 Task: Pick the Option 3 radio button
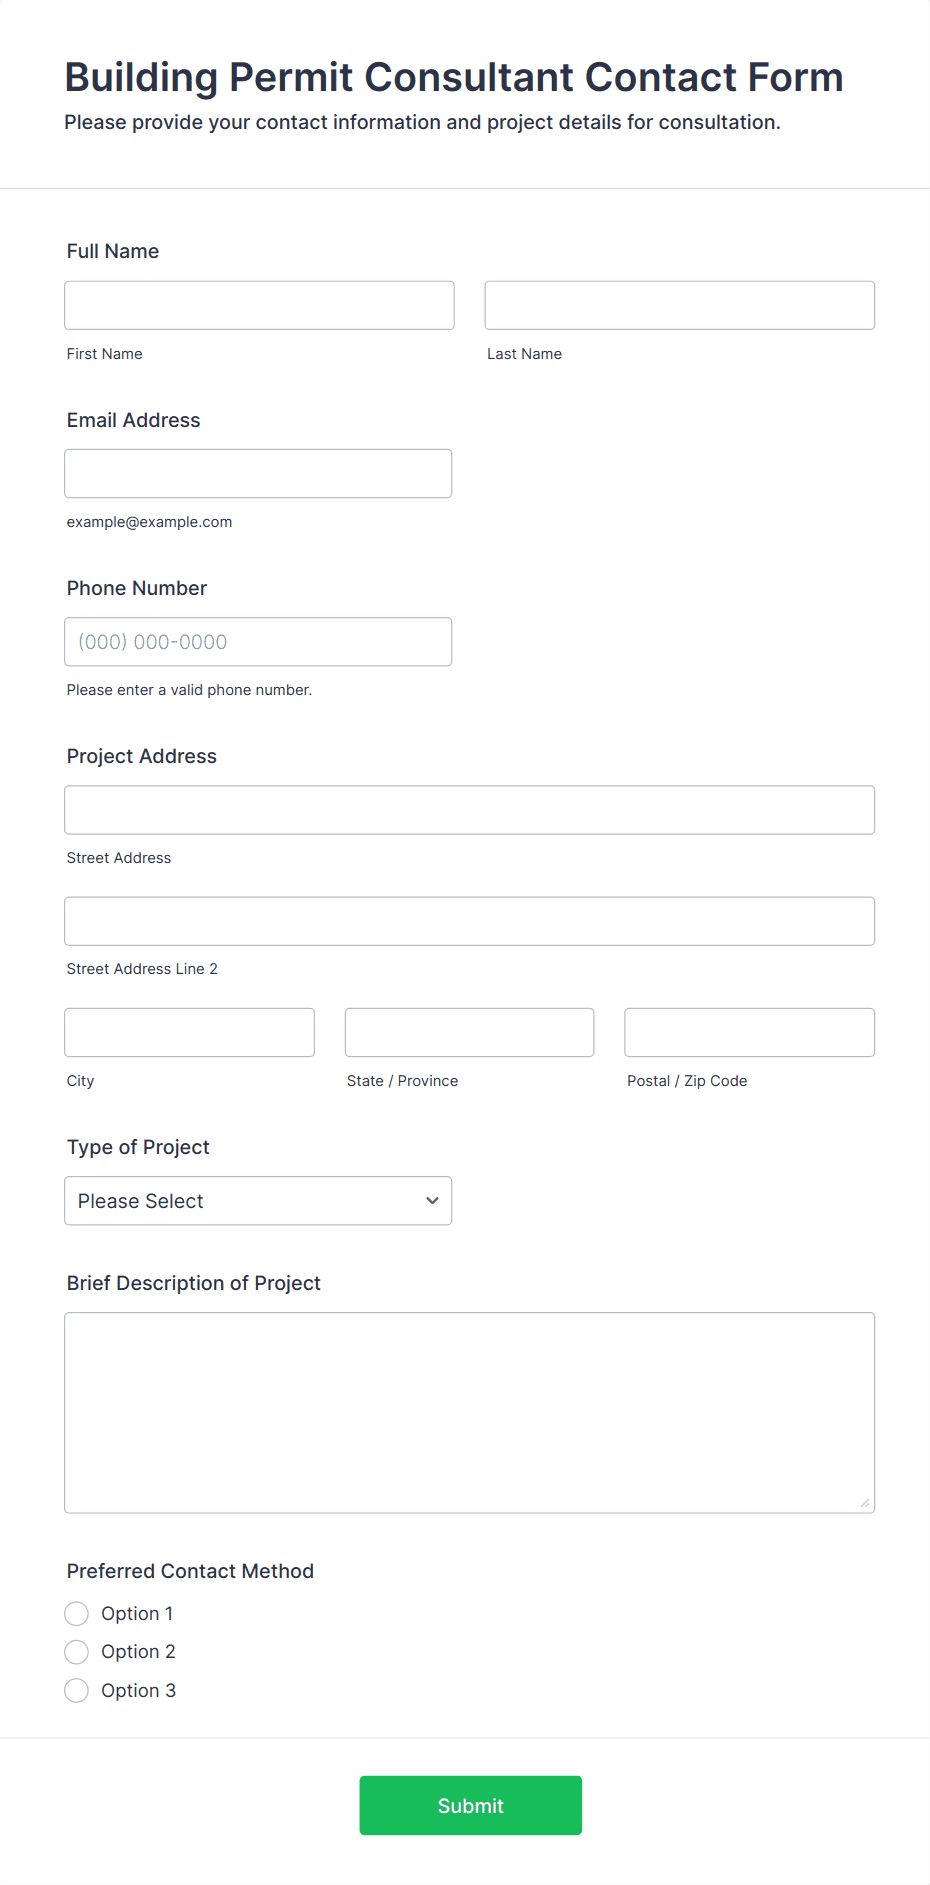[77, 1690]
